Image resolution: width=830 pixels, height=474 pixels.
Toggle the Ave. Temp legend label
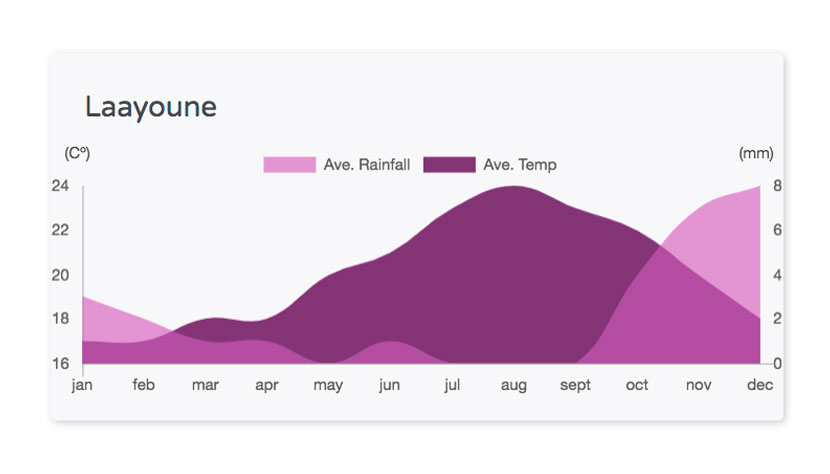(x=520, y=165)
